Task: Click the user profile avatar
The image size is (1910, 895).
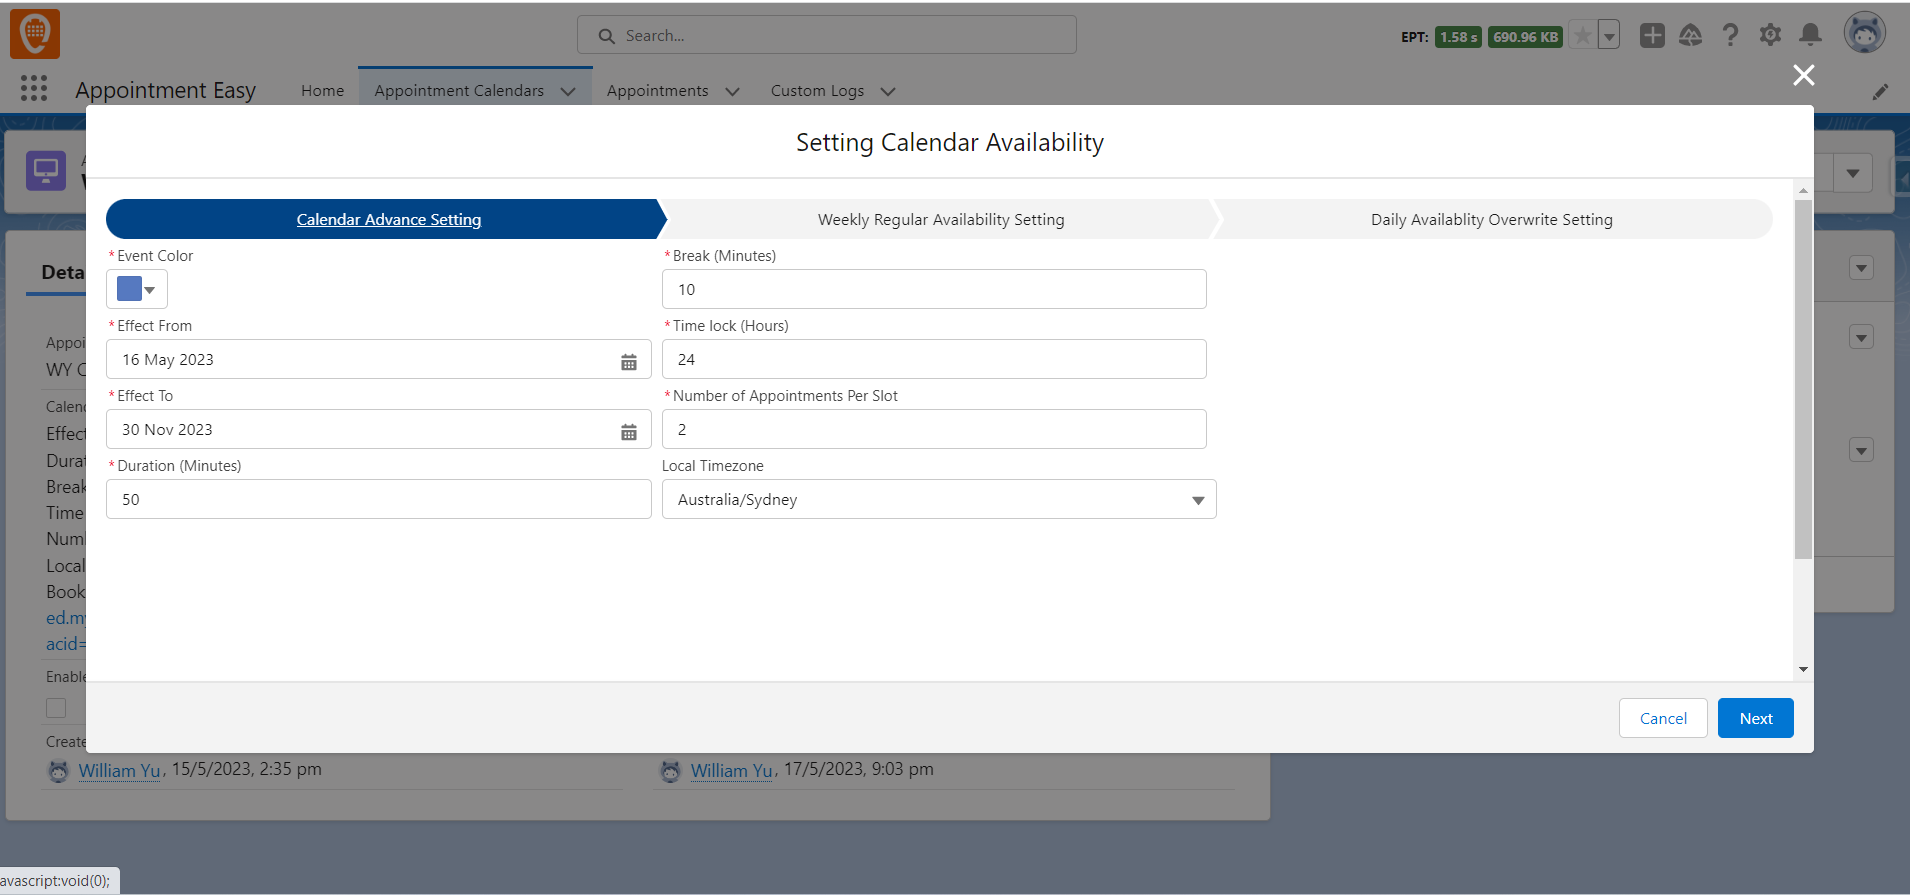Action: click(x=1864, y=33)
